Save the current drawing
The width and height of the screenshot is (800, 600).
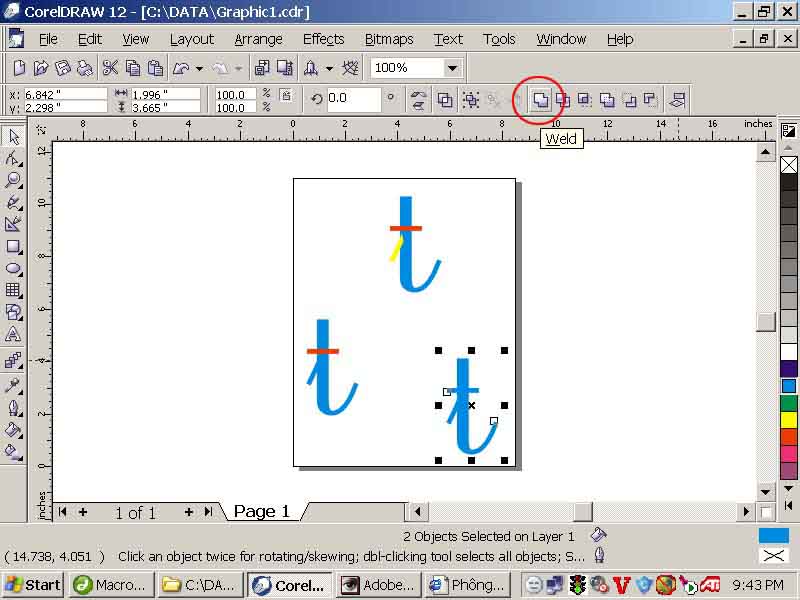click(x=63, y=68)
